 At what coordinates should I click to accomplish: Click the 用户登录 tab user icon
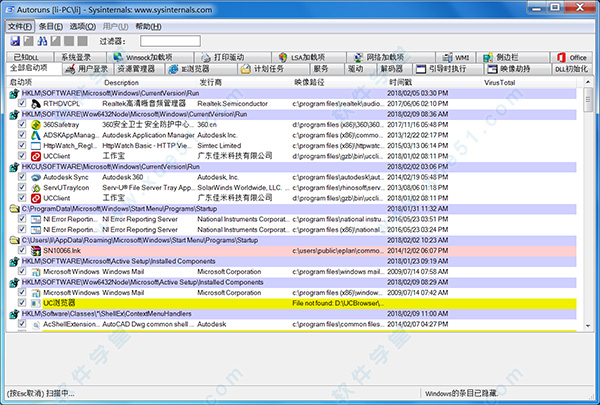pos(70,69)
